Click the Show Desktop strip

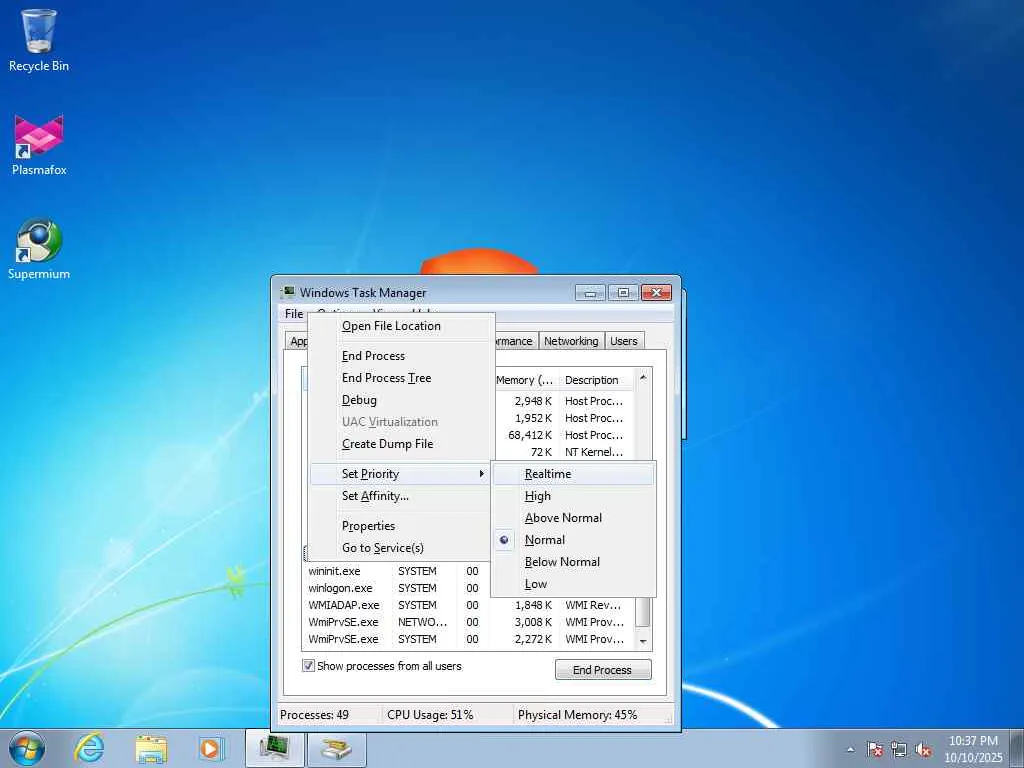click(1018, 748)
